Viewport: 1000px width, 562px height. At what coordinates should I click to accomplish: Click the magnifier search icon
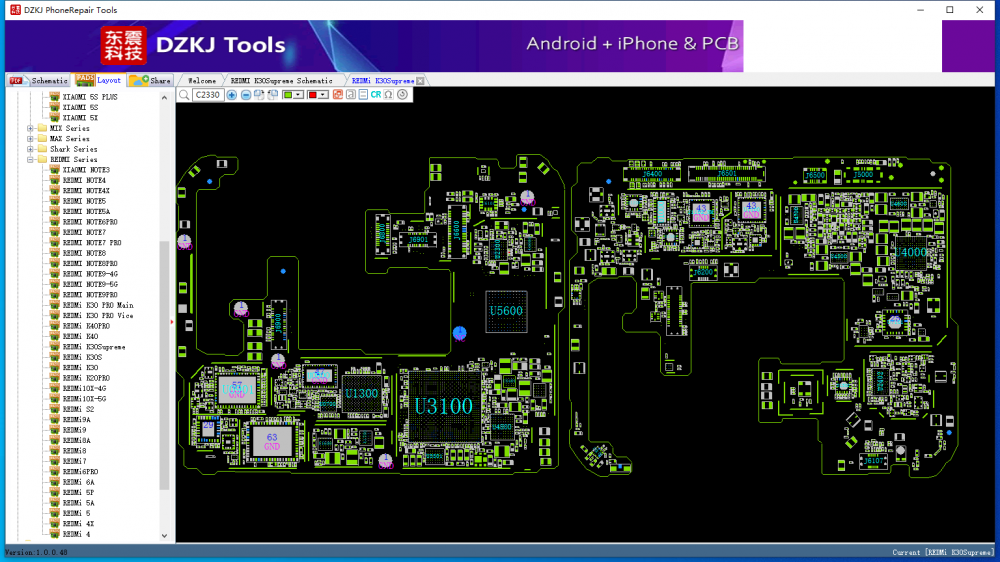[184, 95]
